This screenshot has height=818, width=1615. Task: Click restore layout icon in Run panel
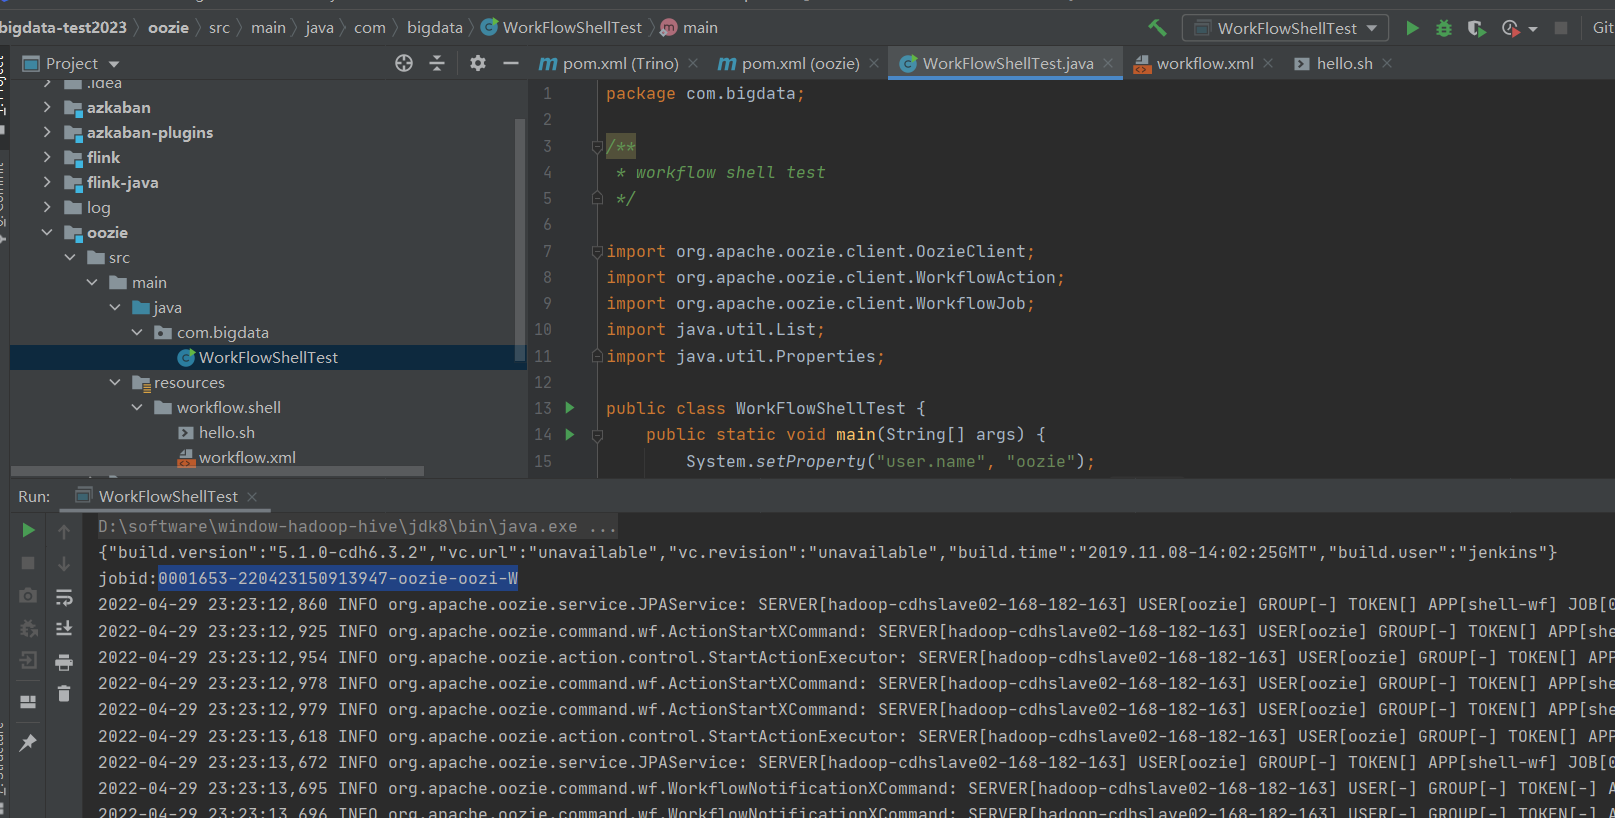coord(28,702)
